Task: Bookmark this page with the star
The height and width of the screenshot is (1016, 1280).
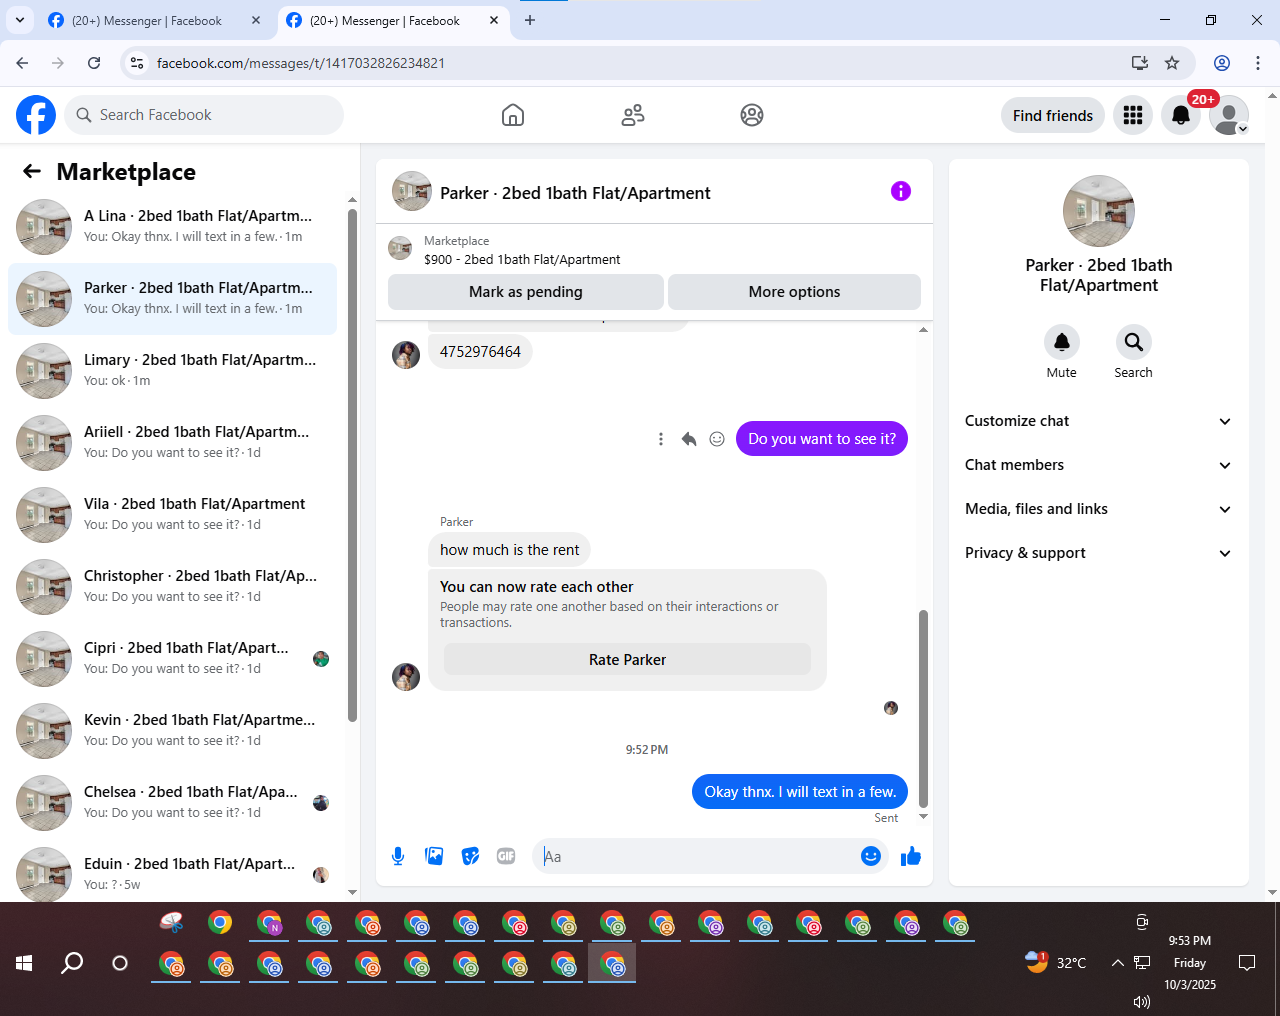Action: tap(1172, 63)
